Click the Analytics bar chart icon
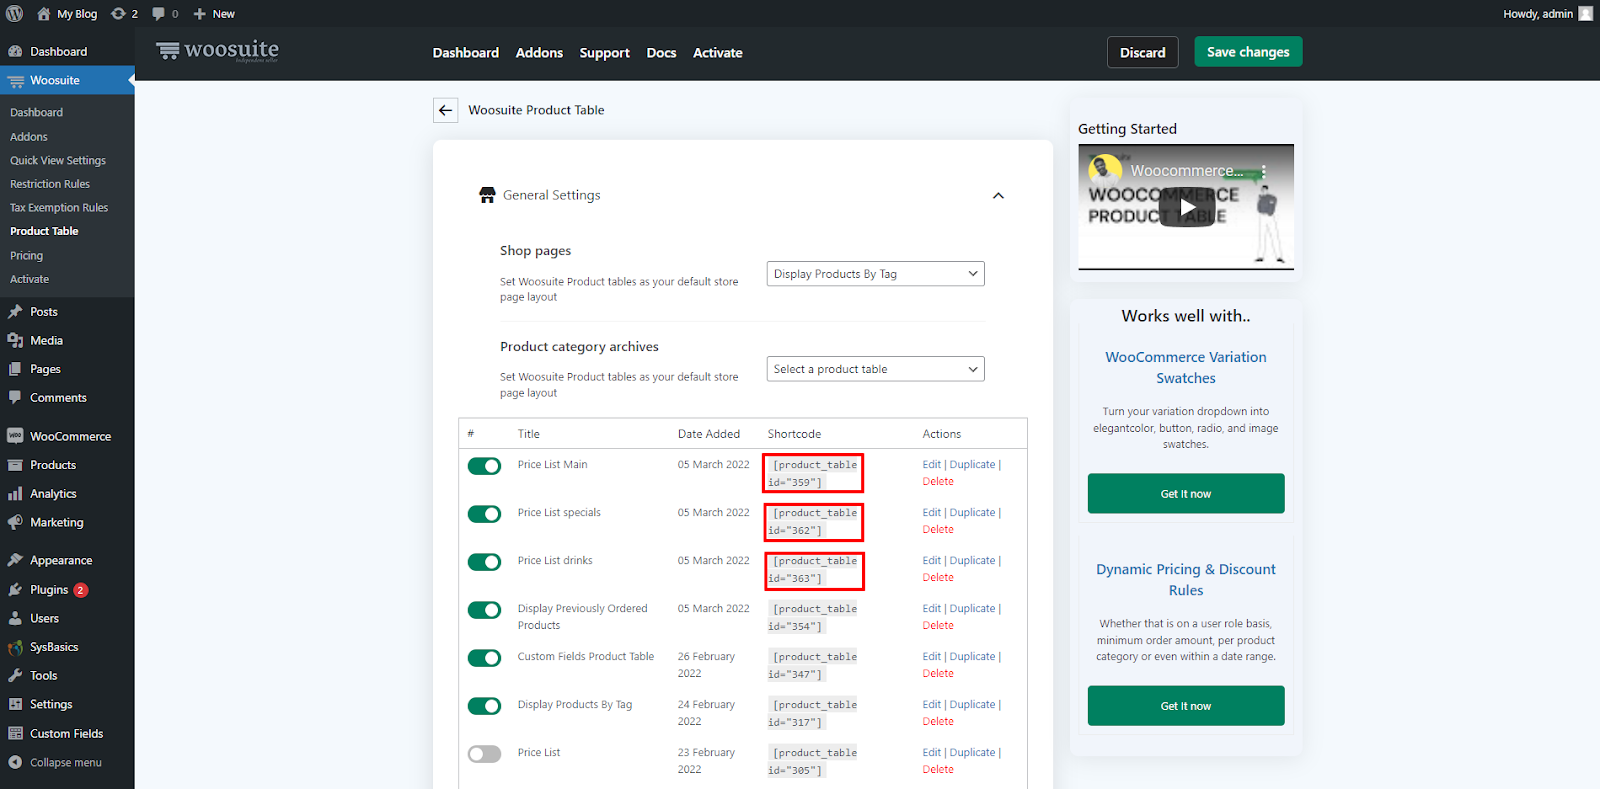Screen dimensions: 1600x789 pyautogui.click(x=15, y=494)
